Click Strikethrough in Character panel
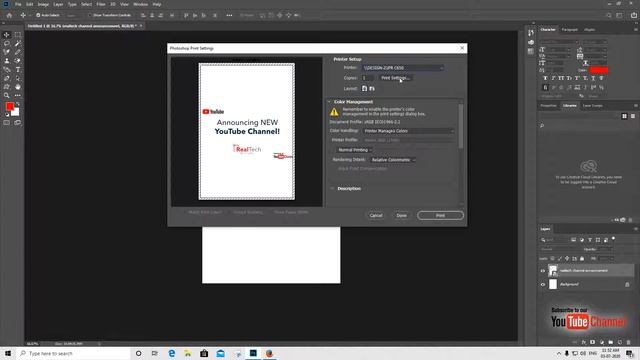The height and width of the screenshot is (360, 640). click(x=601, y=78)
